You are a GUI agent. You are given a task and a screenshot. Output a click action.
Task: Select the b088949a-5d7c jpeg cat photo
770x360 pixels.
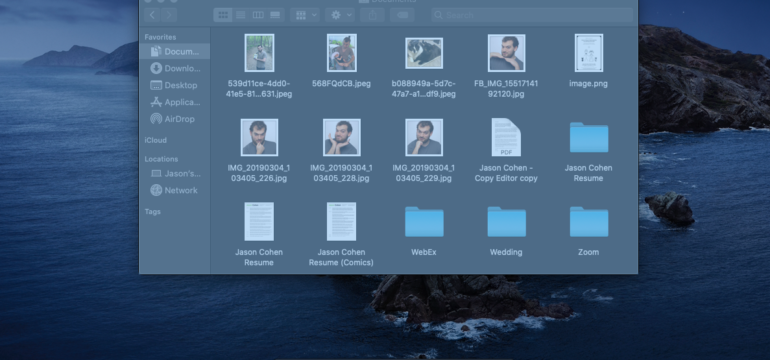[x=424, y=53]
